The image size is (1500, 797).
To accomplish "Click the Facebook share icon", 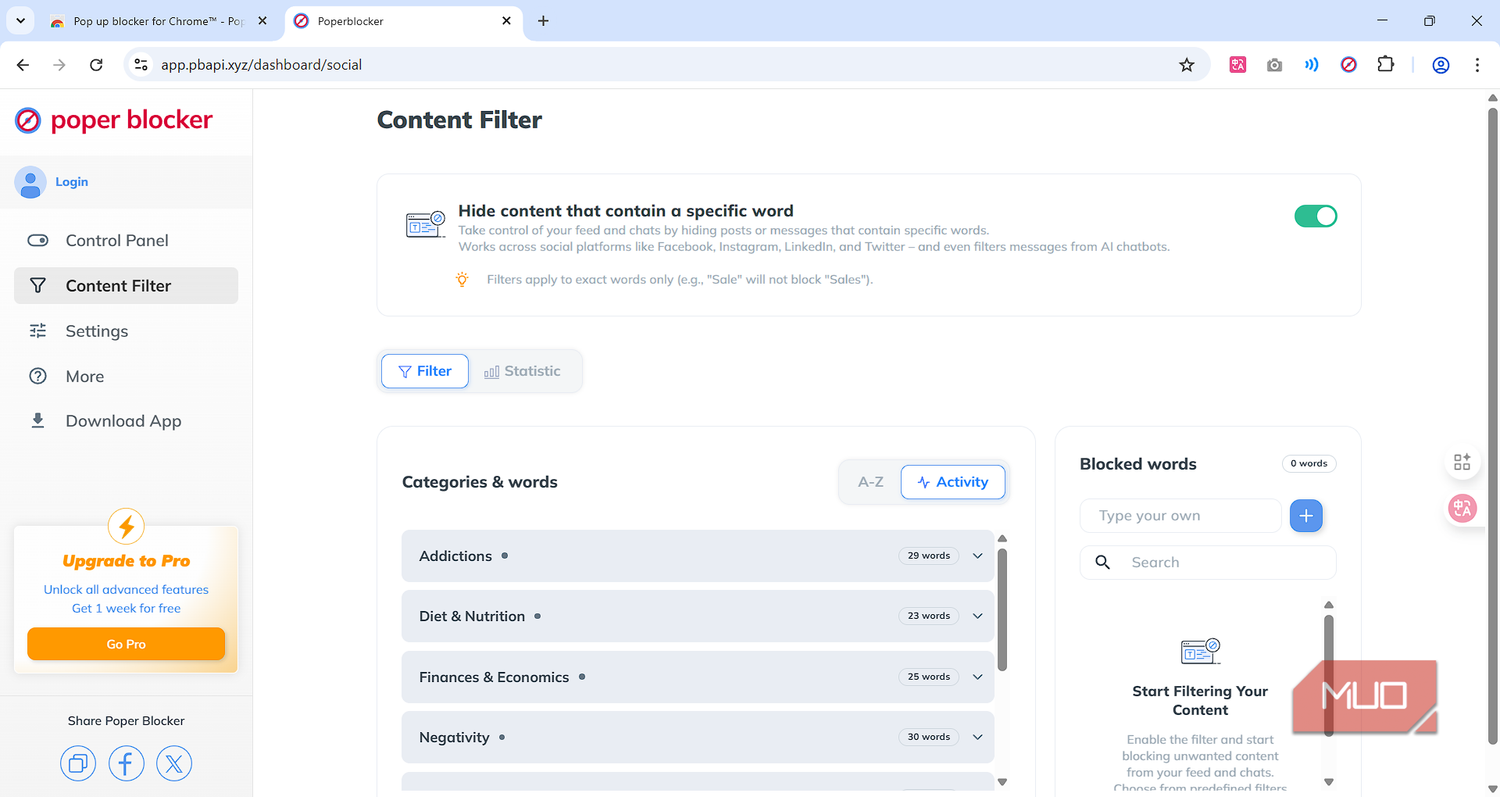I will coord(126,764).
